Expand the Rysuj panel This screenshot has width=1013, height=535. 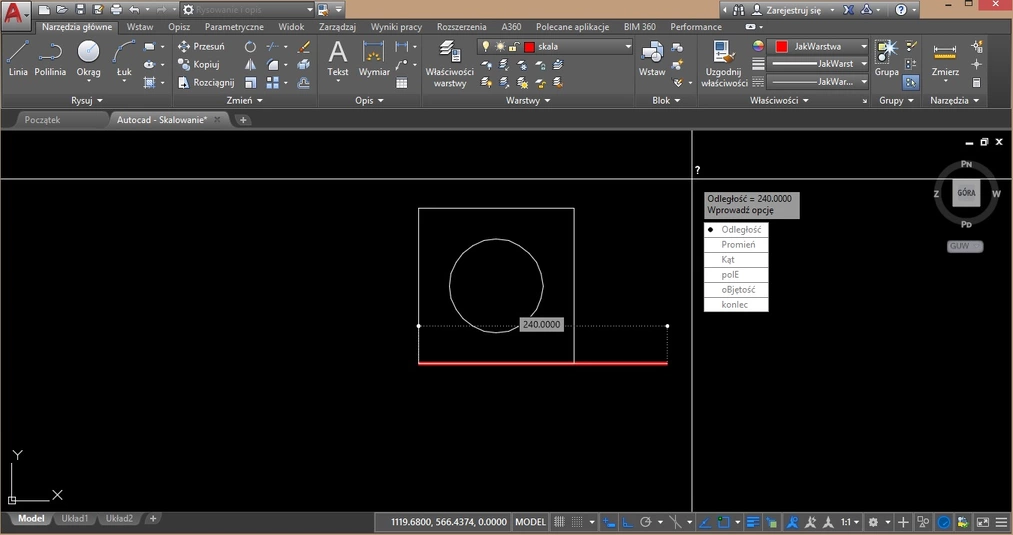[x=87, y=101]
